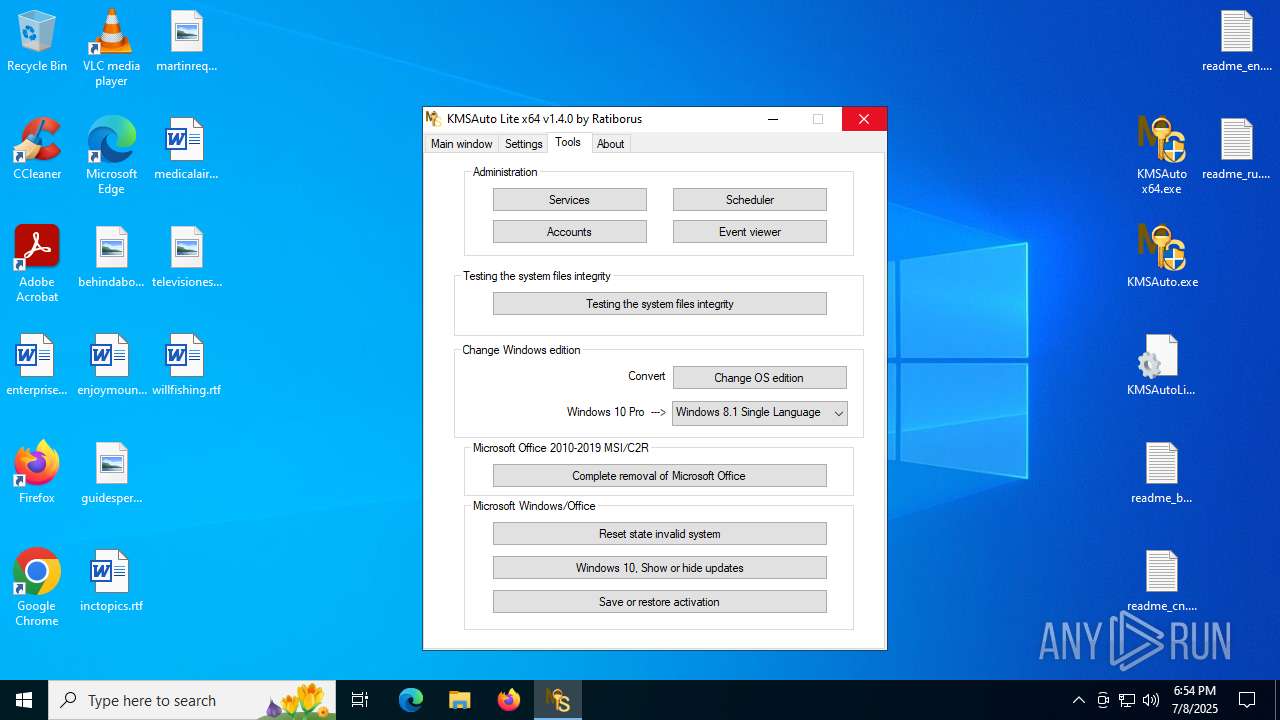Select willfishing.rtf desktop file
Viewport: 1280px width, 720px height.
[186, 366]
